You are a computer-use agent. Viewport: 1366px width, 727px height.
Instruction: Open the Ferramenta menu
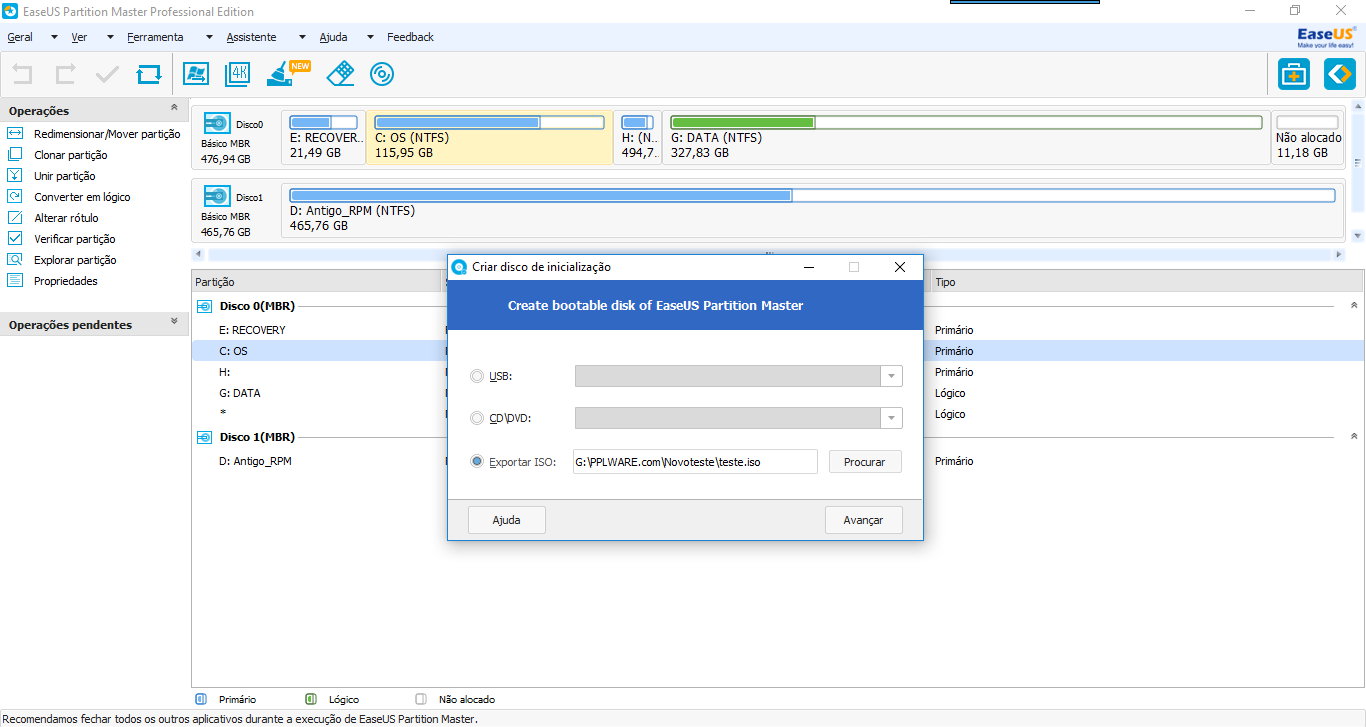coord(155,37)
